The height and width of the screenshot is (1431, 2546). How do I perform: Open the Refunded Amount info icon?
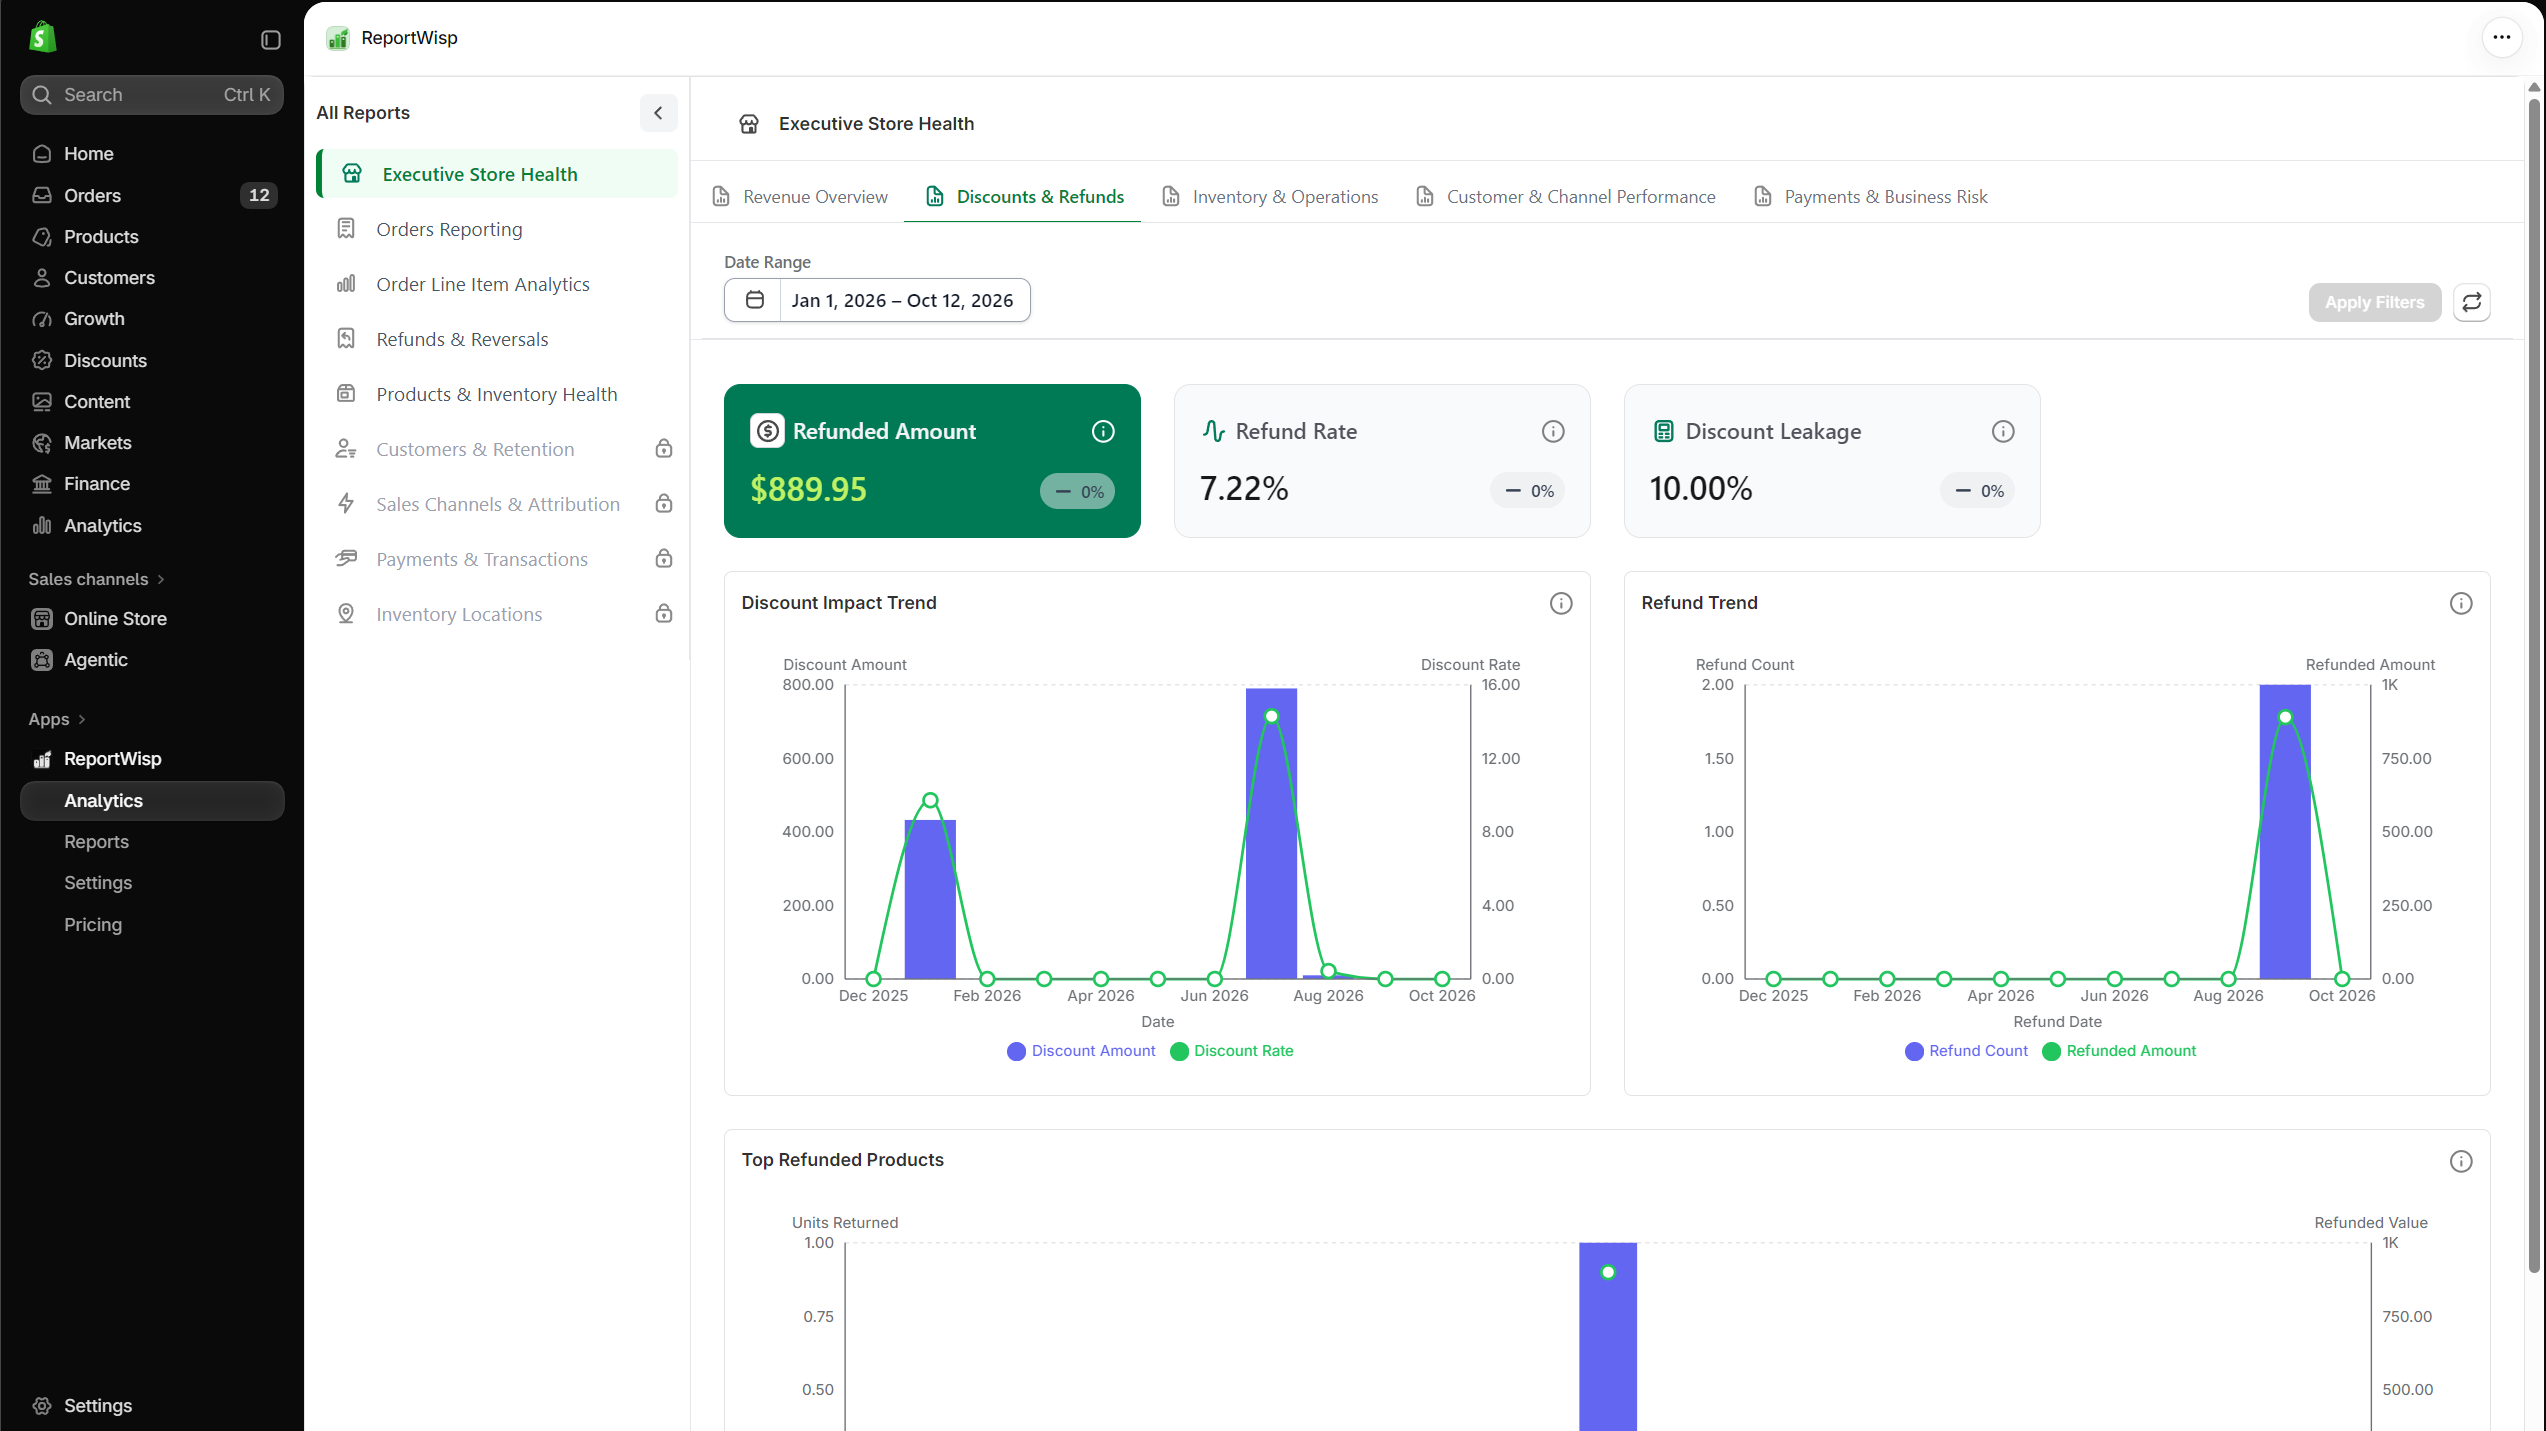pos(1103,431)
